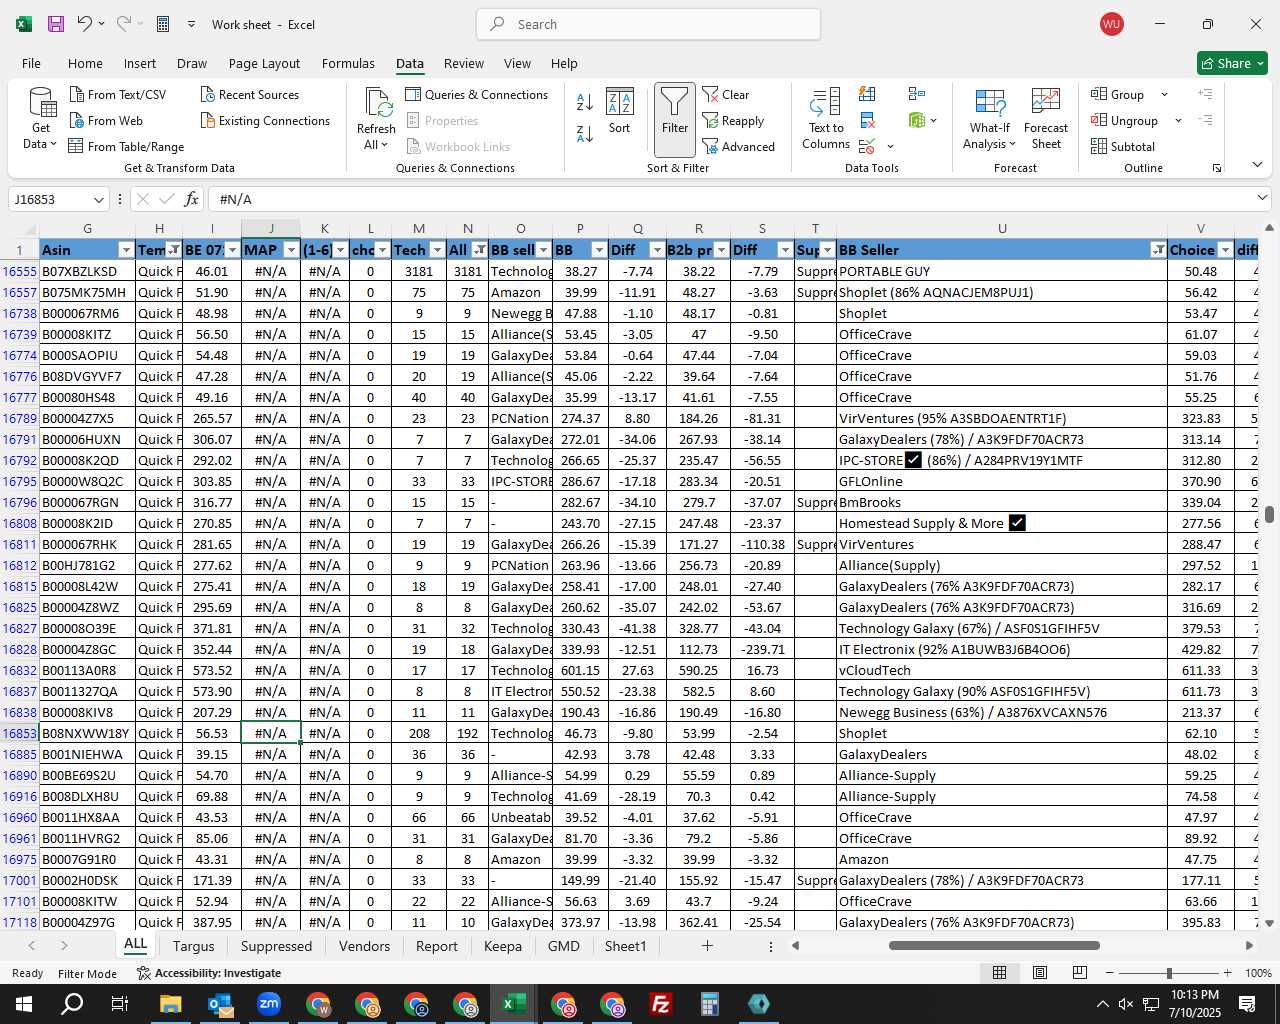Insert a Subtotal

(x=1123, y=146)
